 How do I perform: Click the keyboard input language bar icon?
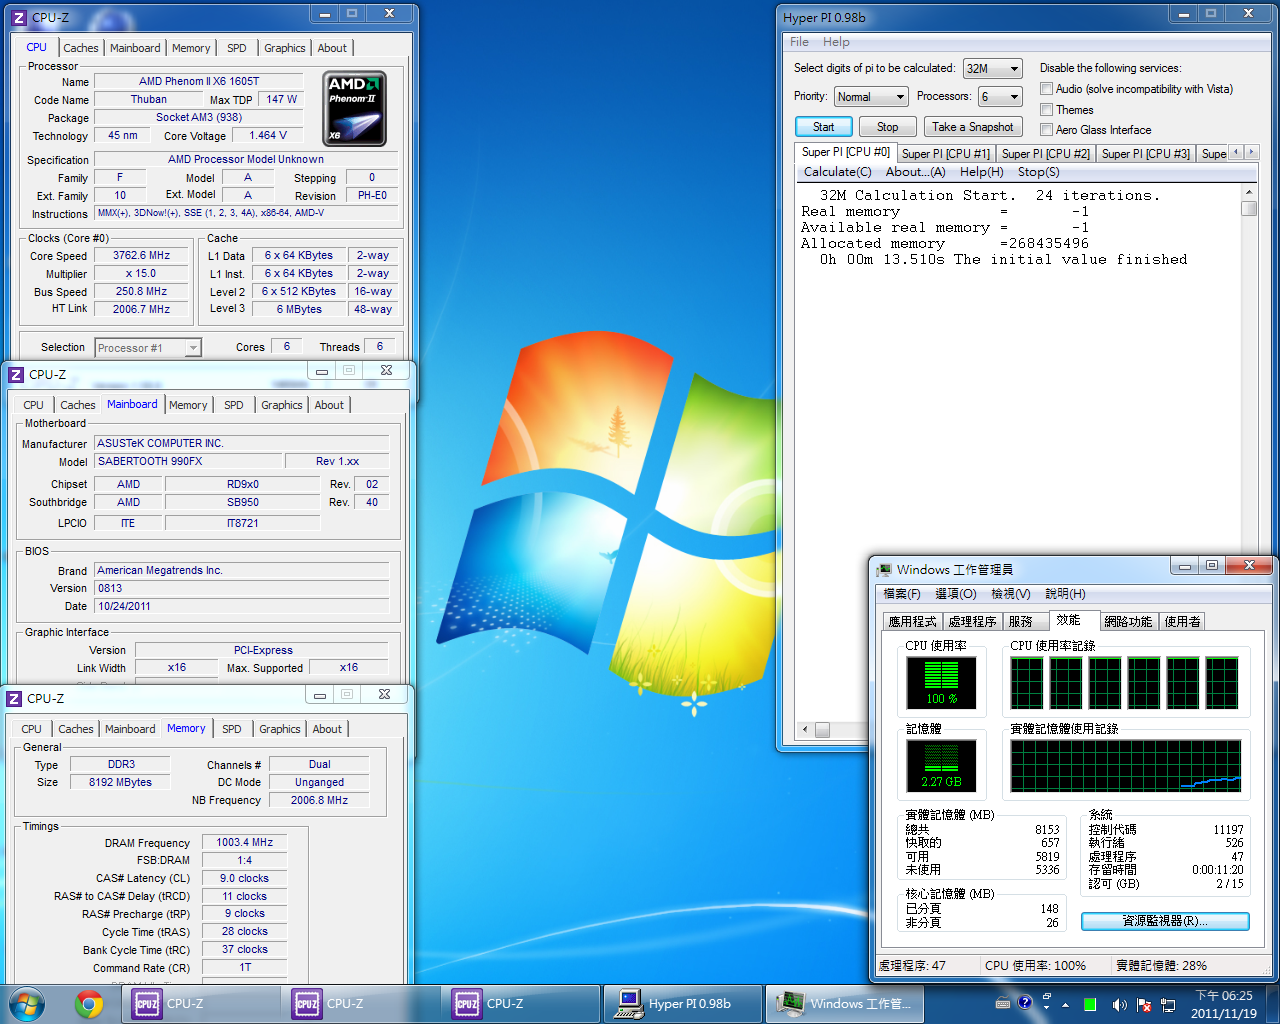click(1003, 1002)
